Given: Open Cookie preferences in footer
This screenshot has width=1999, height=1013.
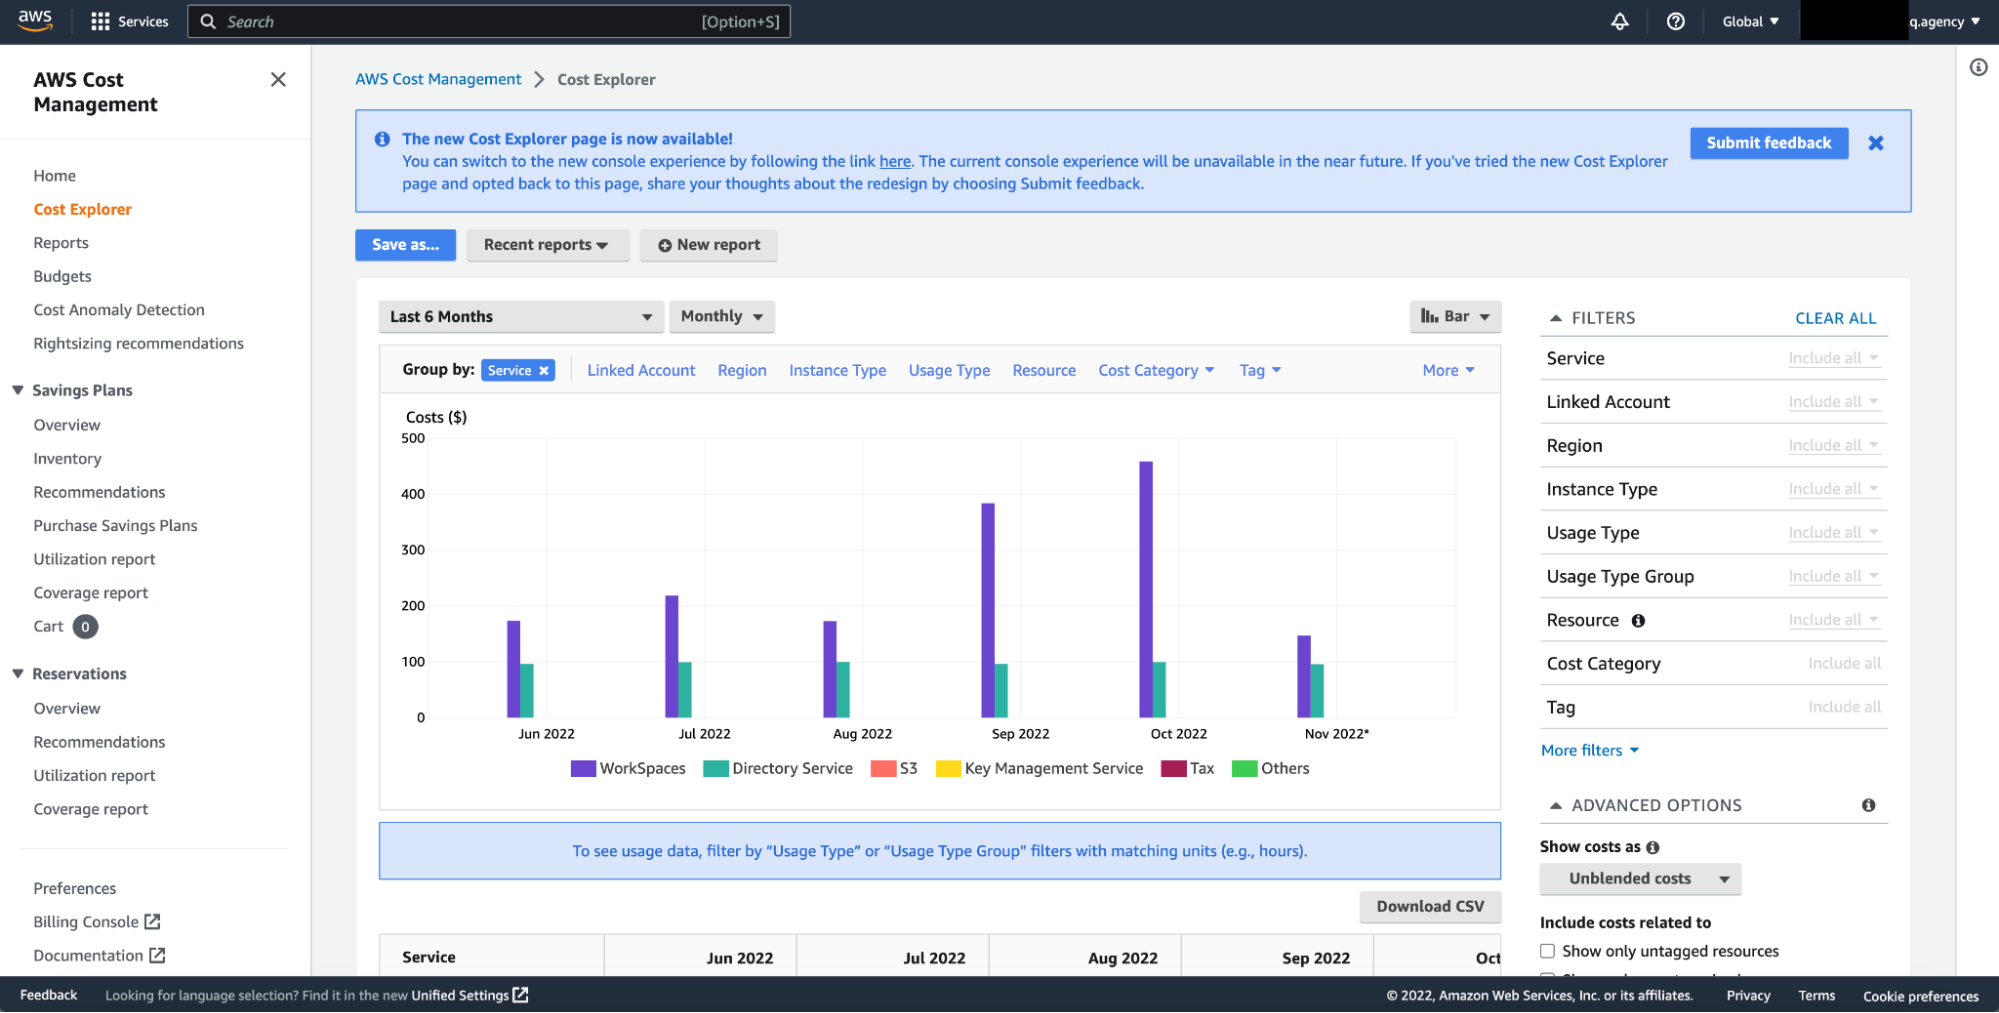Looking at the screenshot, I should [1921, 996].
